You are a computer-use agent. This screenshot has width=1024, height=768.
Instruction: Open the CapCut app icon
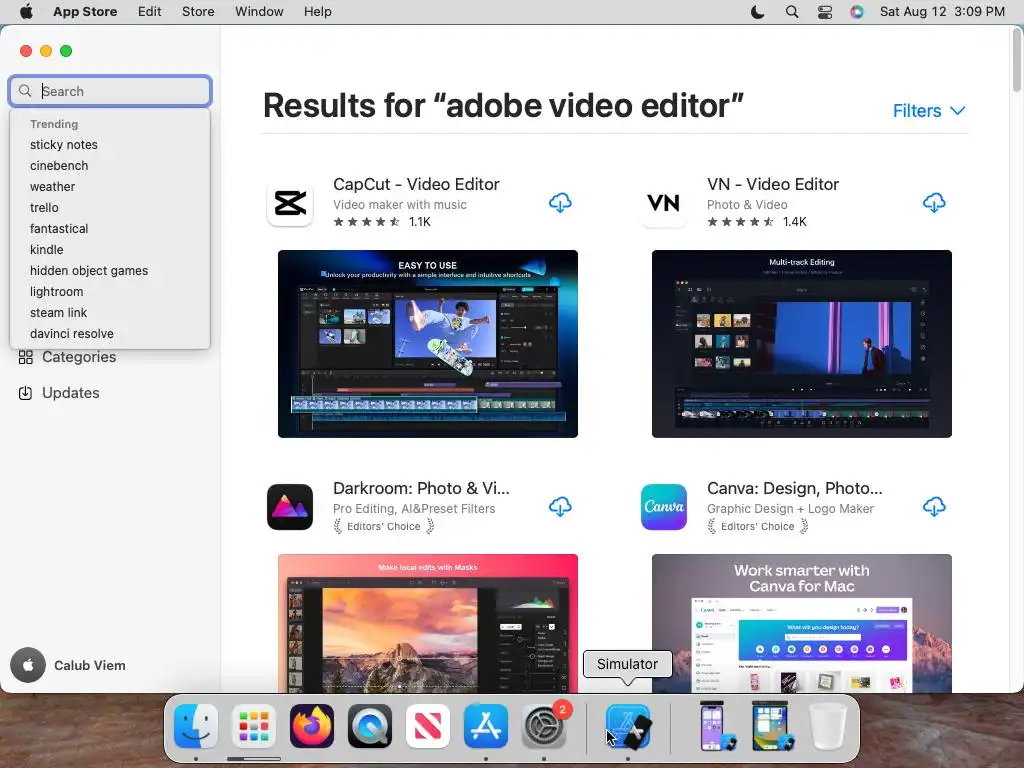click(290, 203)
